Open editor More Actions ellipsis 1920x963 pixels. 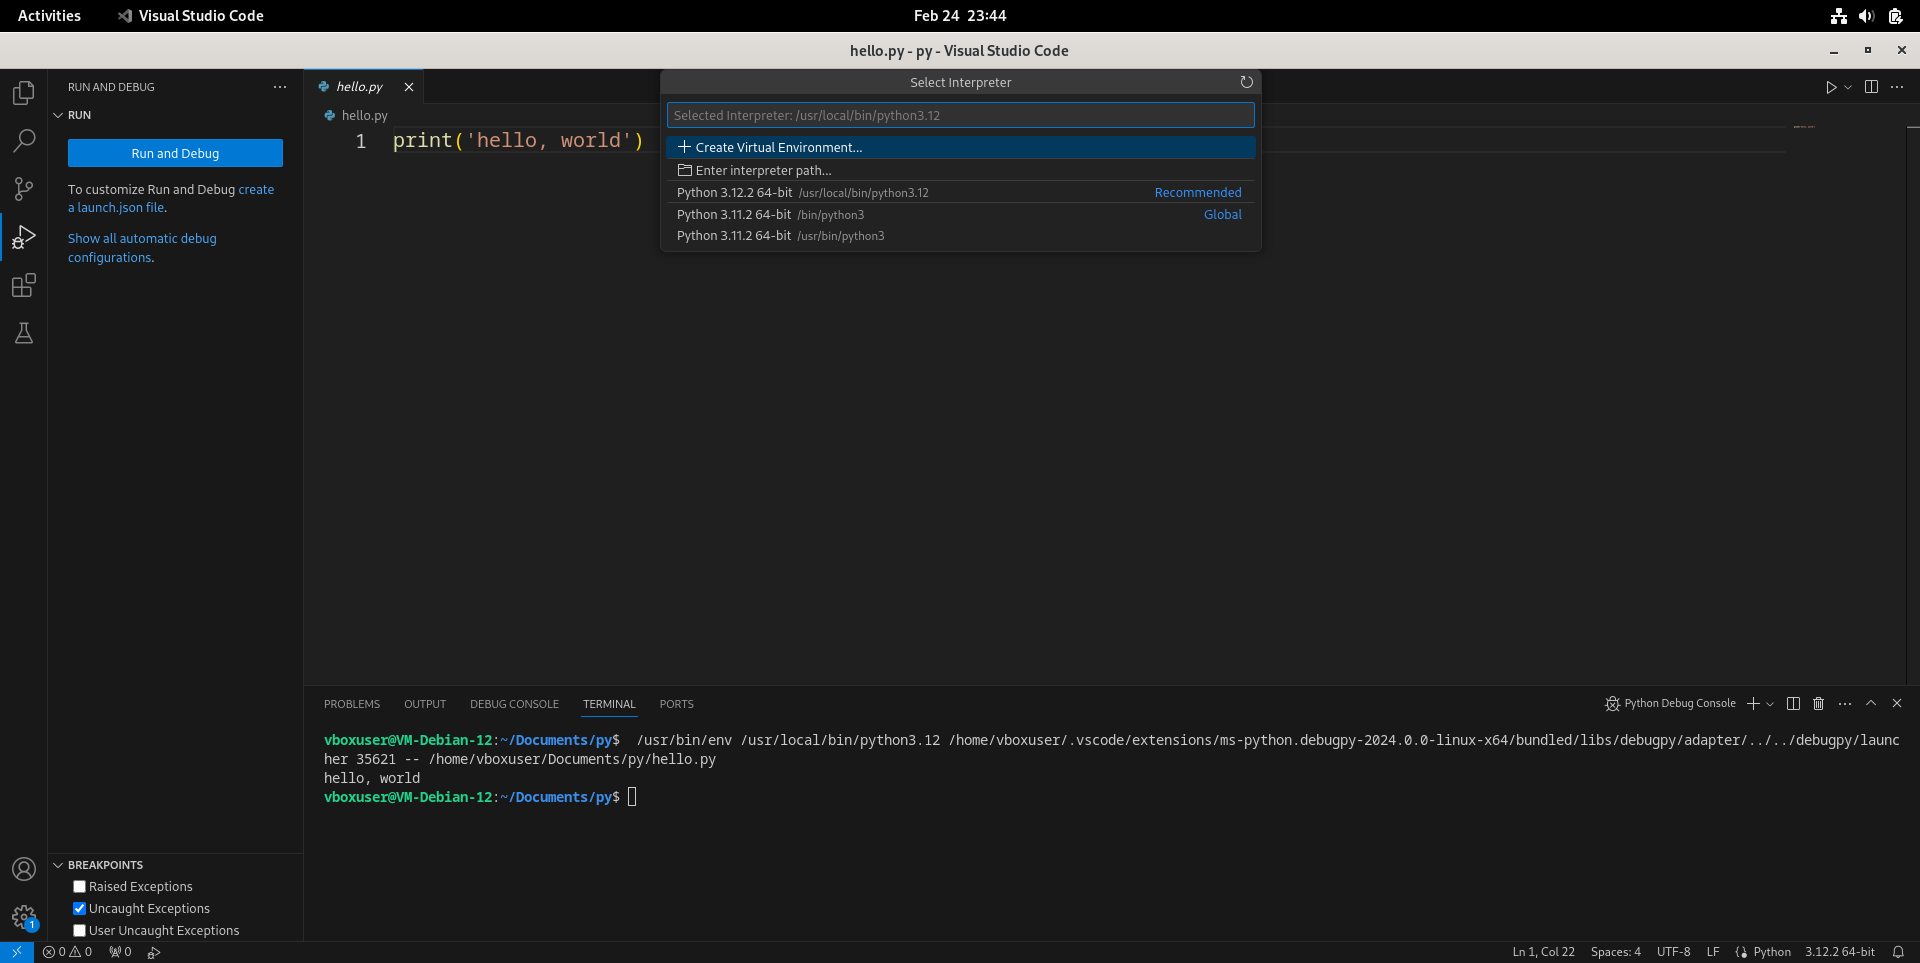[x=1897, y=87]
